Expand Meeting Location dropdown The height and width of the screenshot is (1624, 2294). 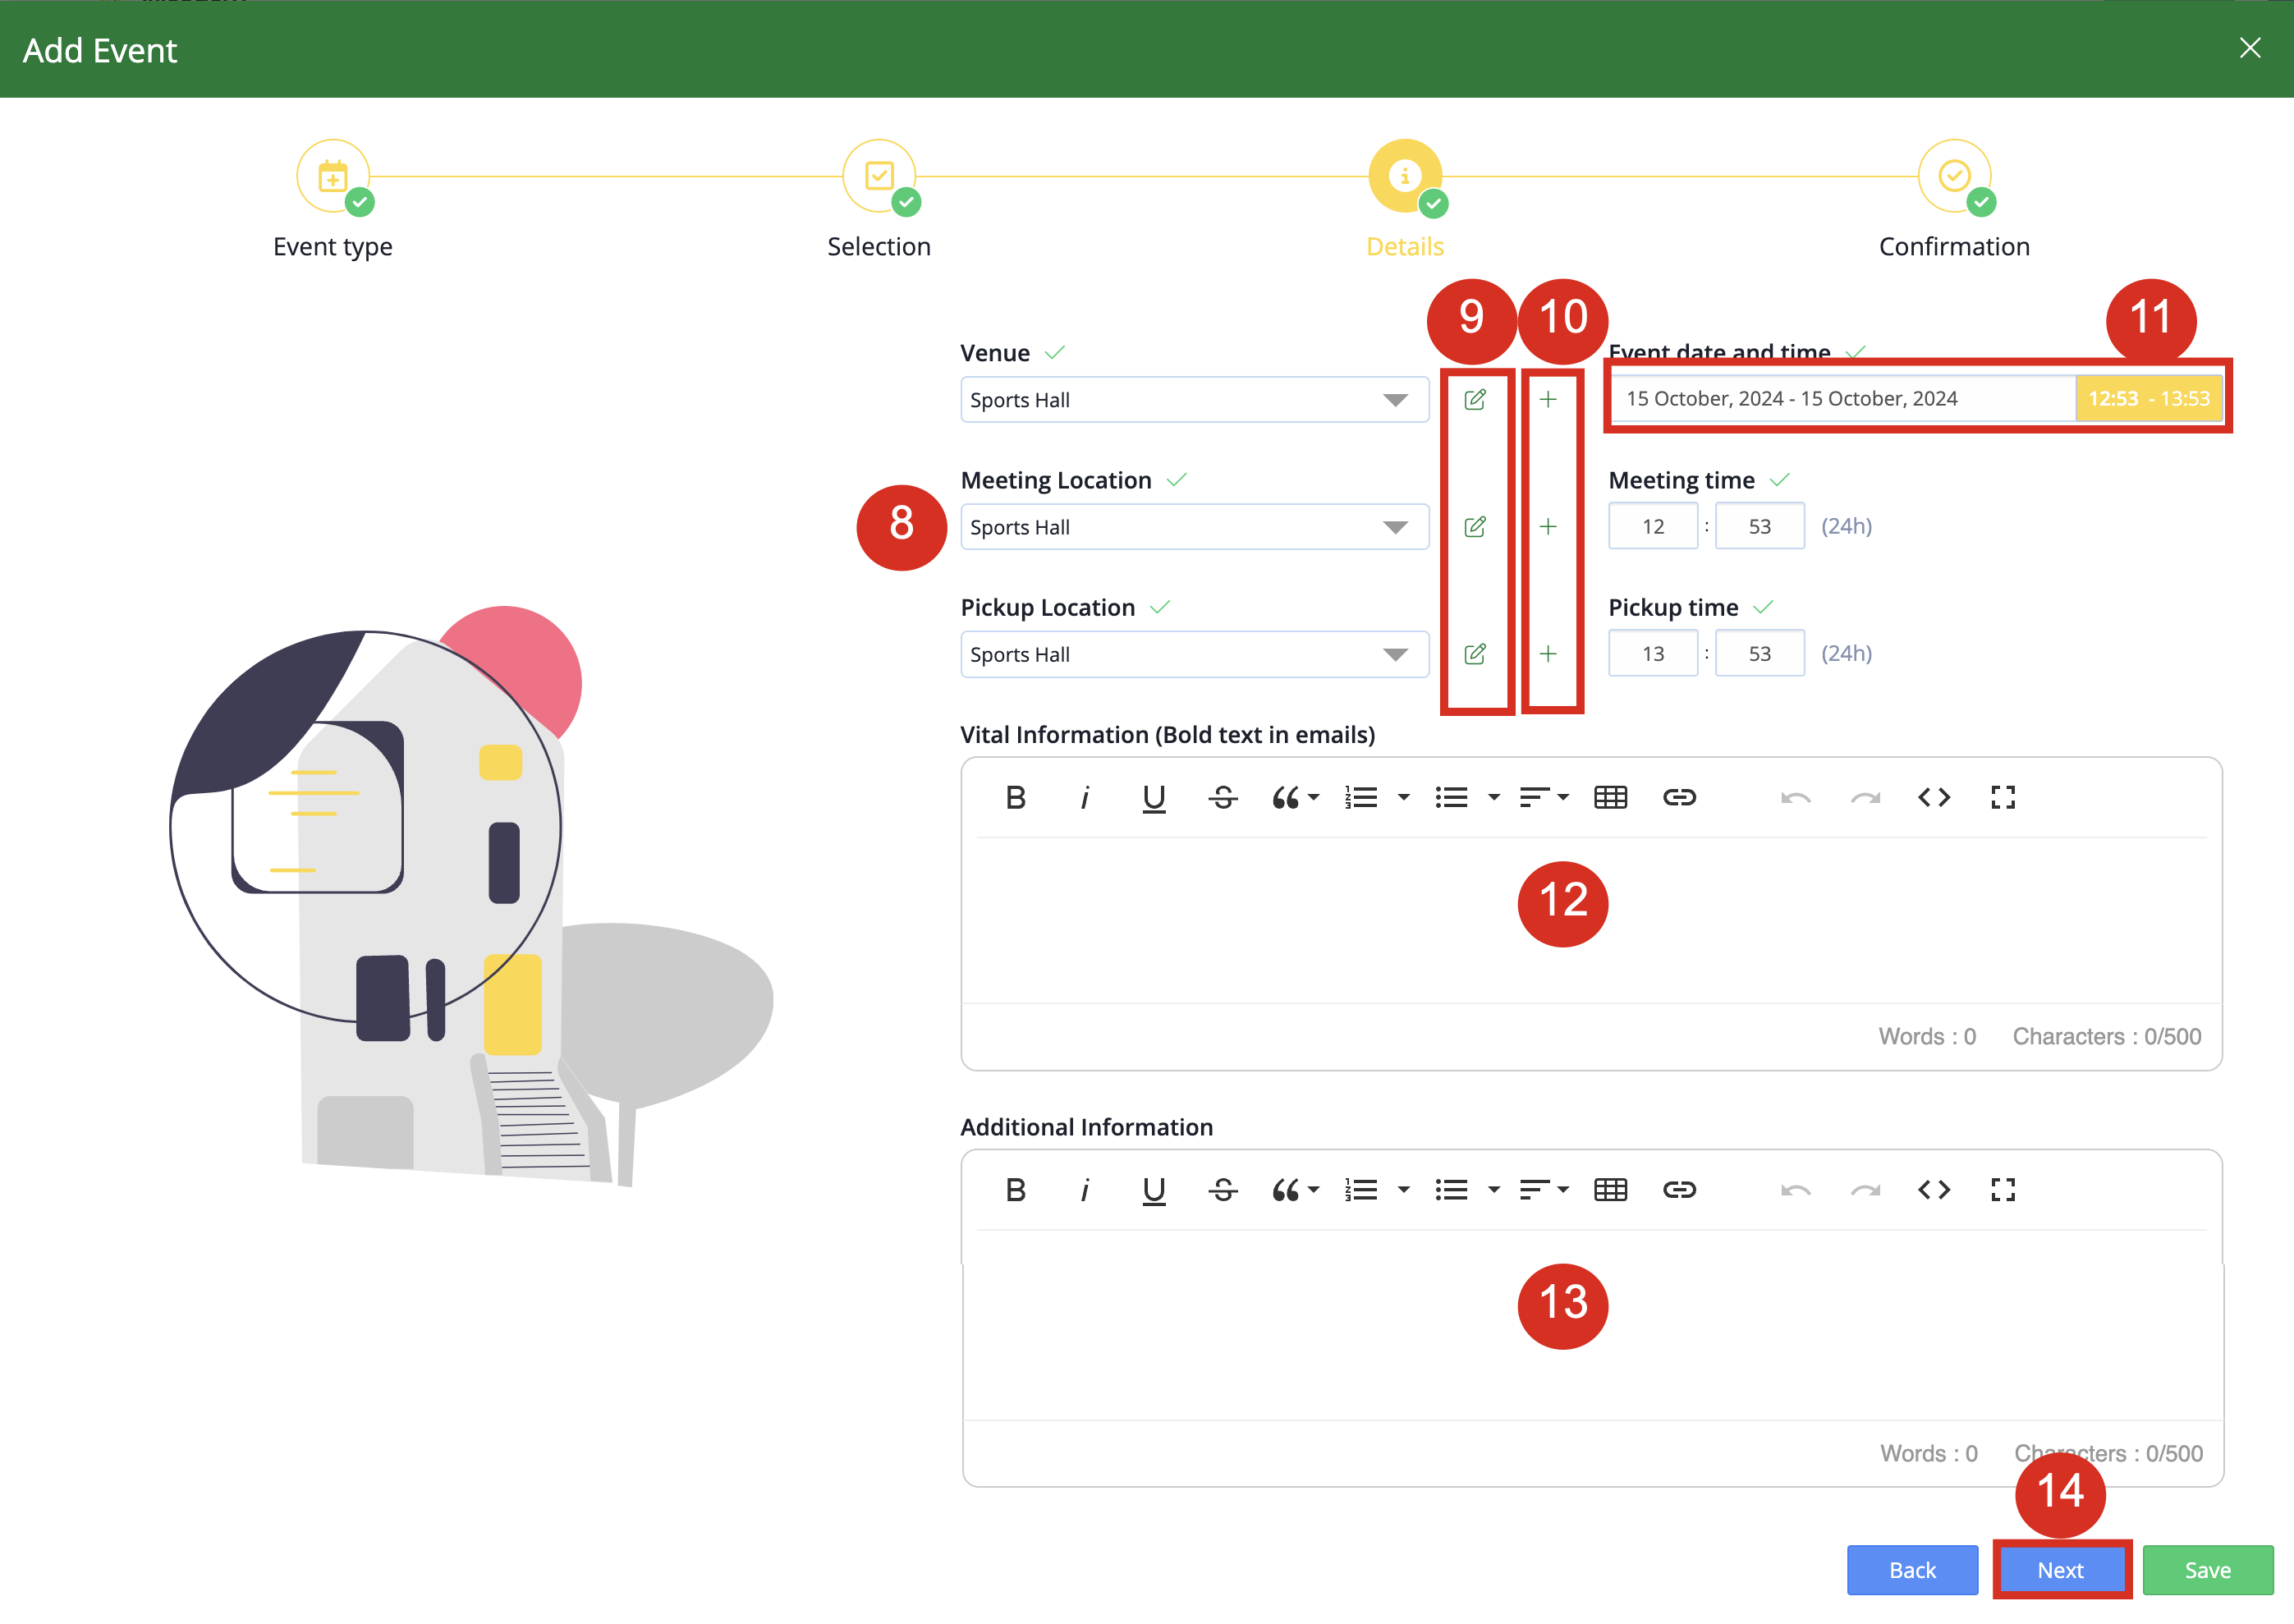tap(1194, 527)
